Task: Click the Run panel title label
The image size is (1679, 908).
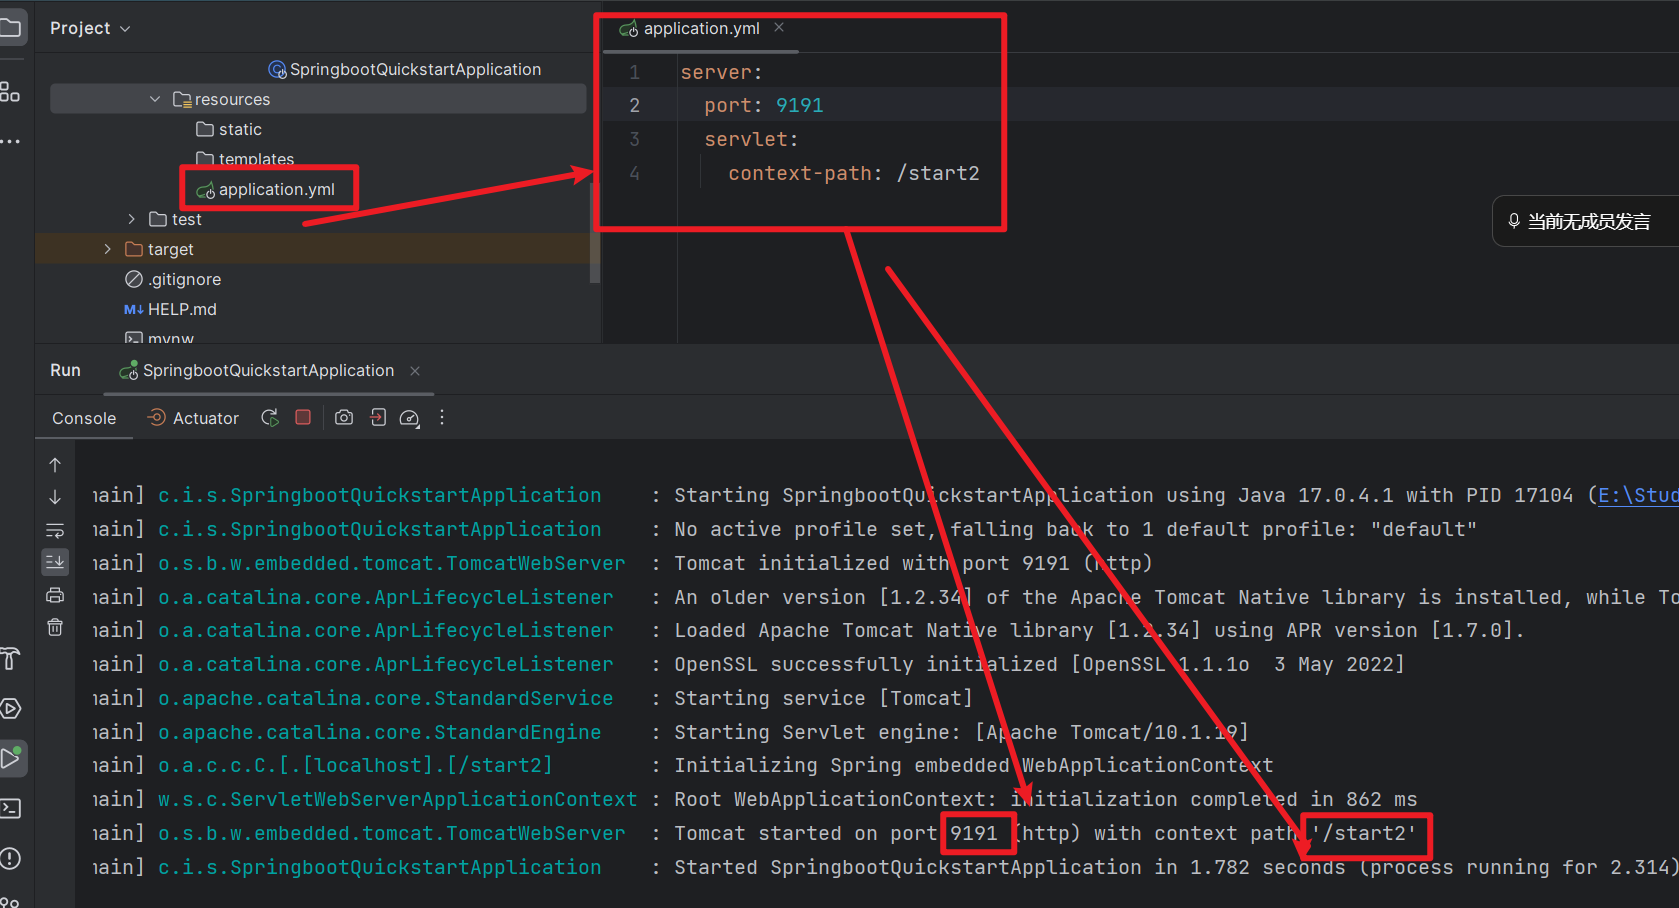Action: pyautogui.click(x=65, y=370)
